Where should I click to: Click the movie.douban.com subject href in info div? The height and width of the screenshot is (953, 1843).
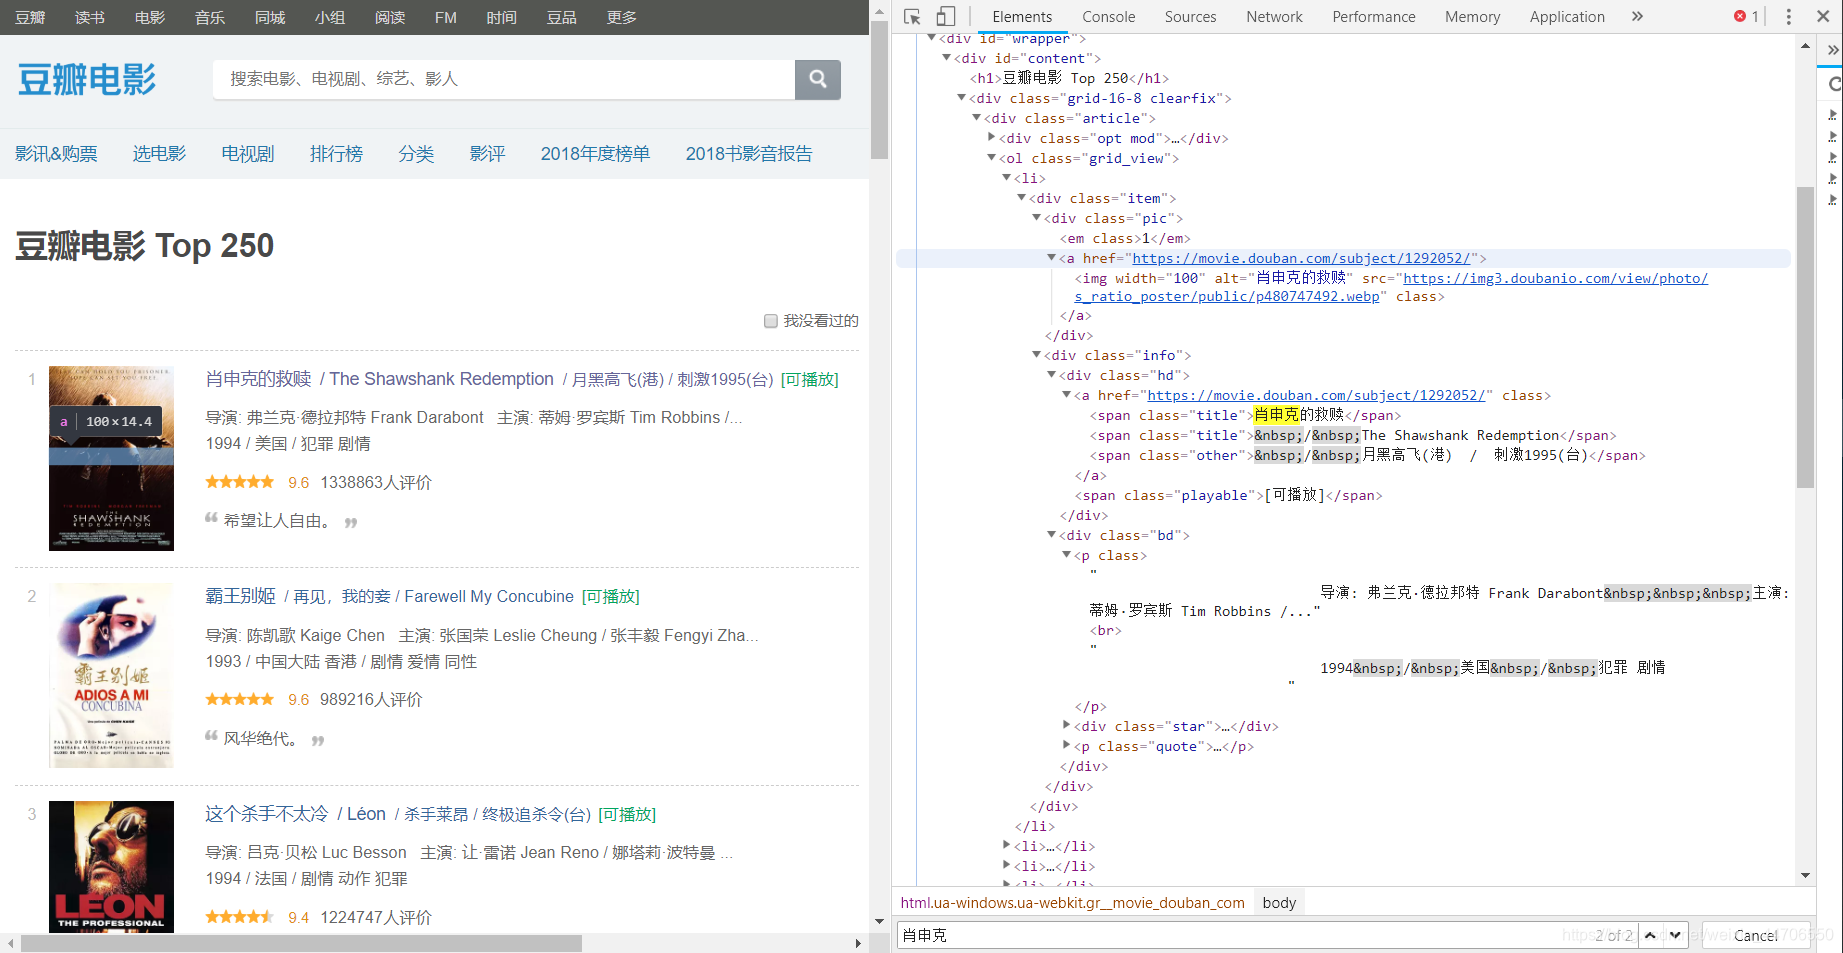[x=1317, y=395]
